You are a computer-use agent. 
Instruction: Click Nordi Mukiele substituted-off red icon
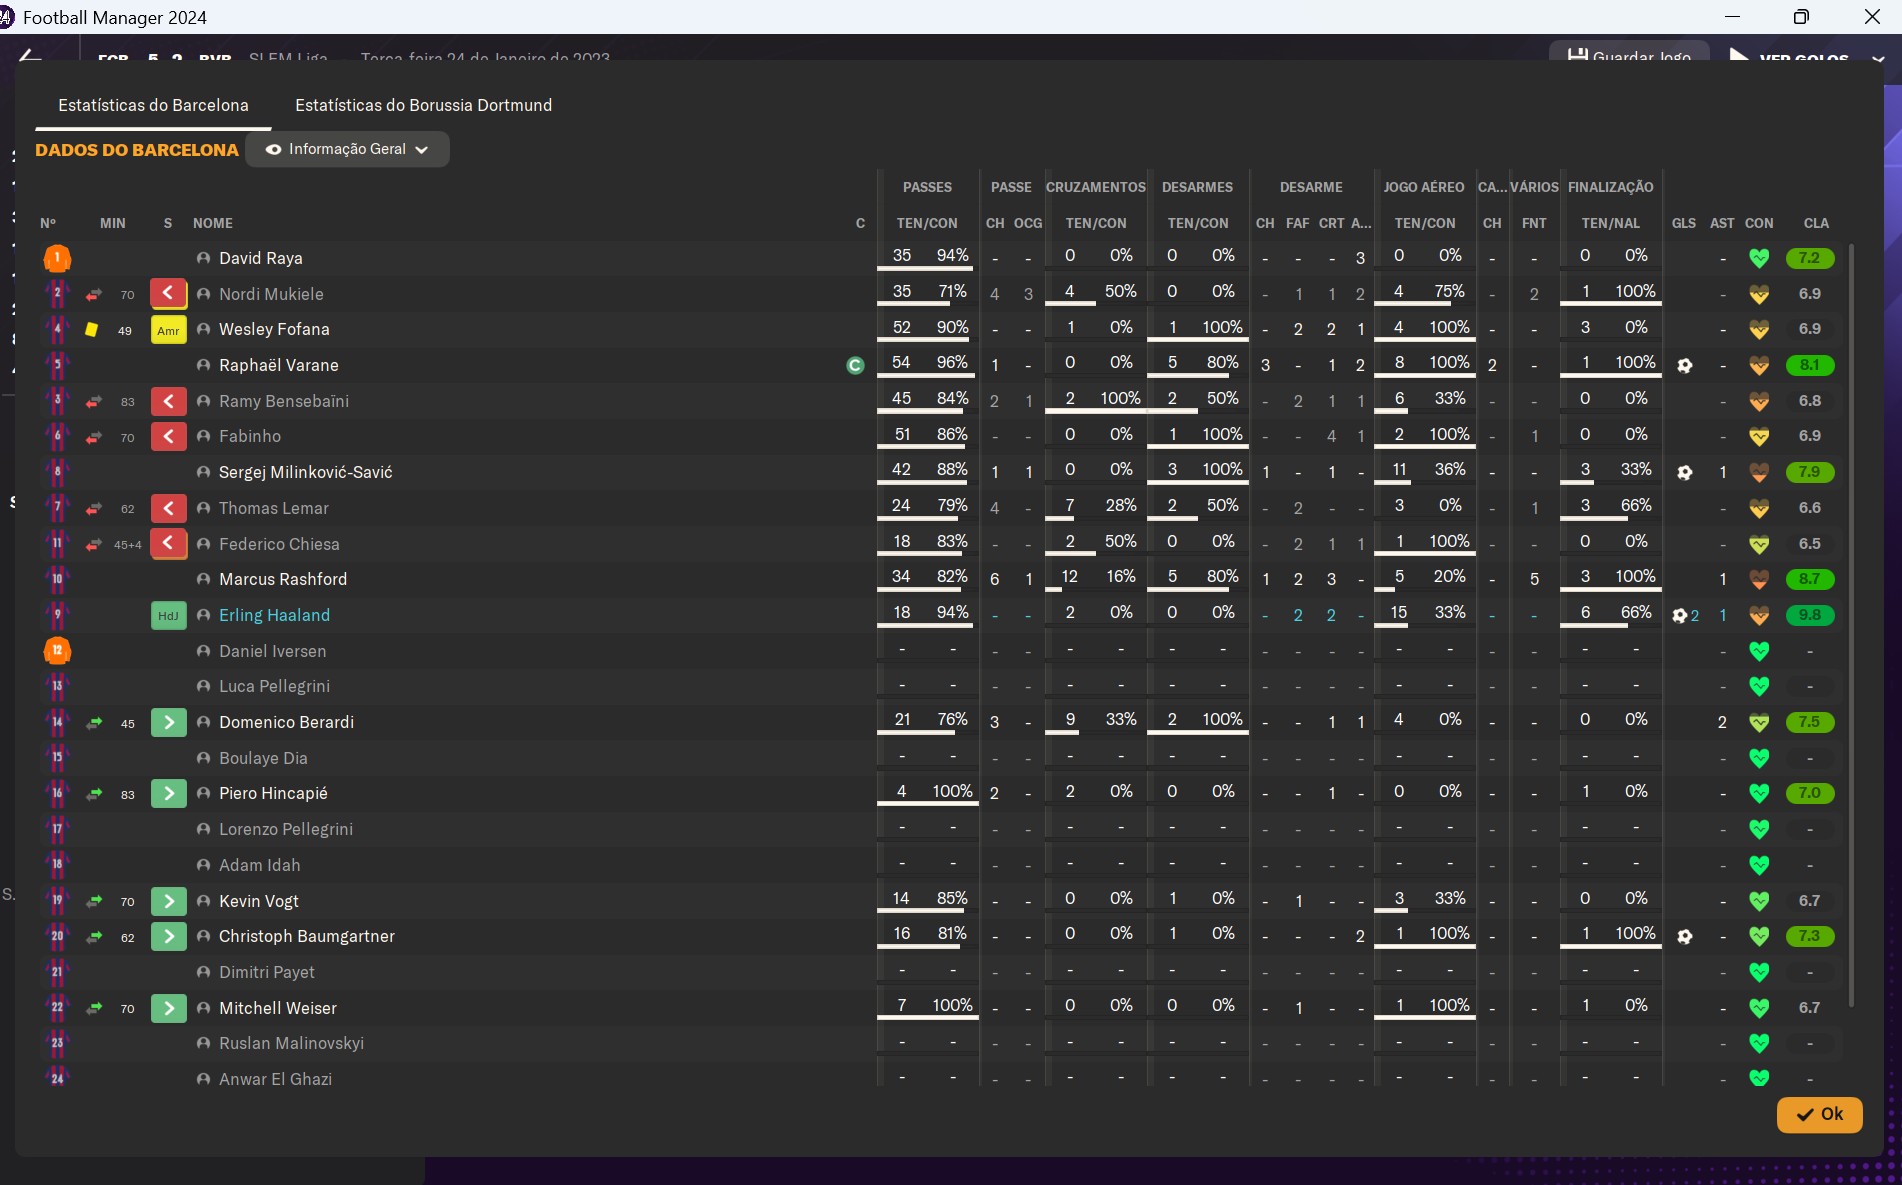[169, 294]
